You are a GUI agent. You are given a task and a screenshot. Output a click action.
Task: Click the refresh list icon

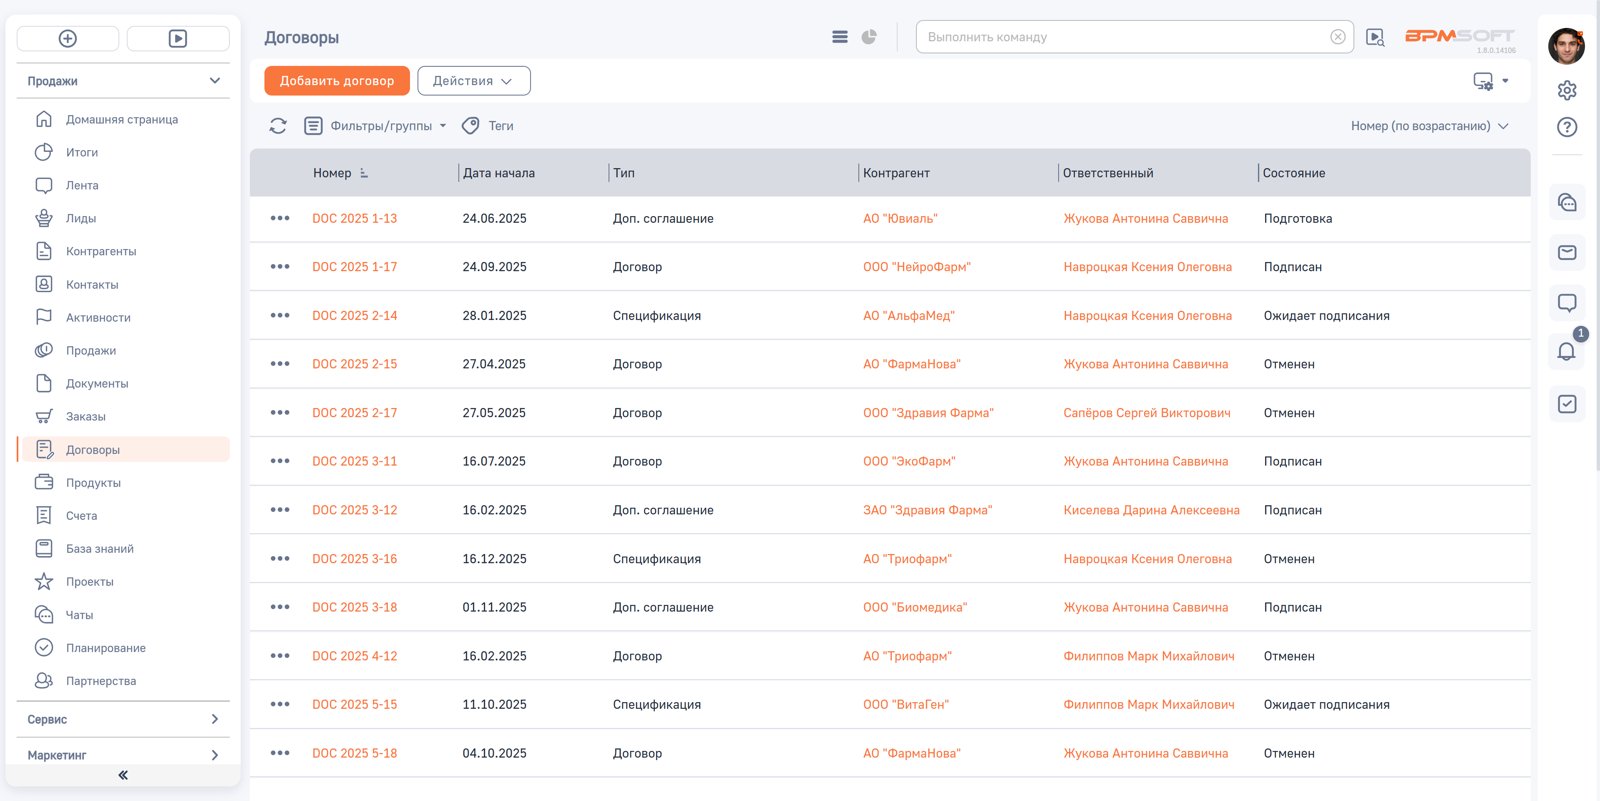(x=278, y=126)
